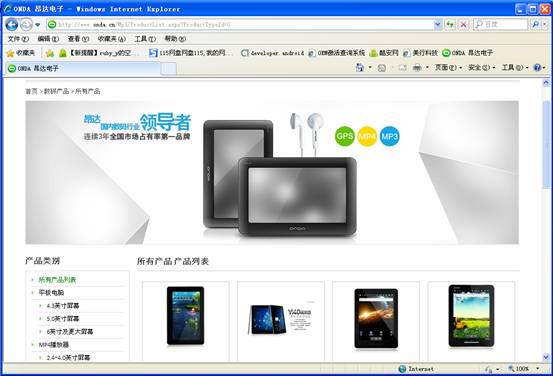553x376 pixels.
Task: Click the search magnifier icon
Action: click(536, 24)
